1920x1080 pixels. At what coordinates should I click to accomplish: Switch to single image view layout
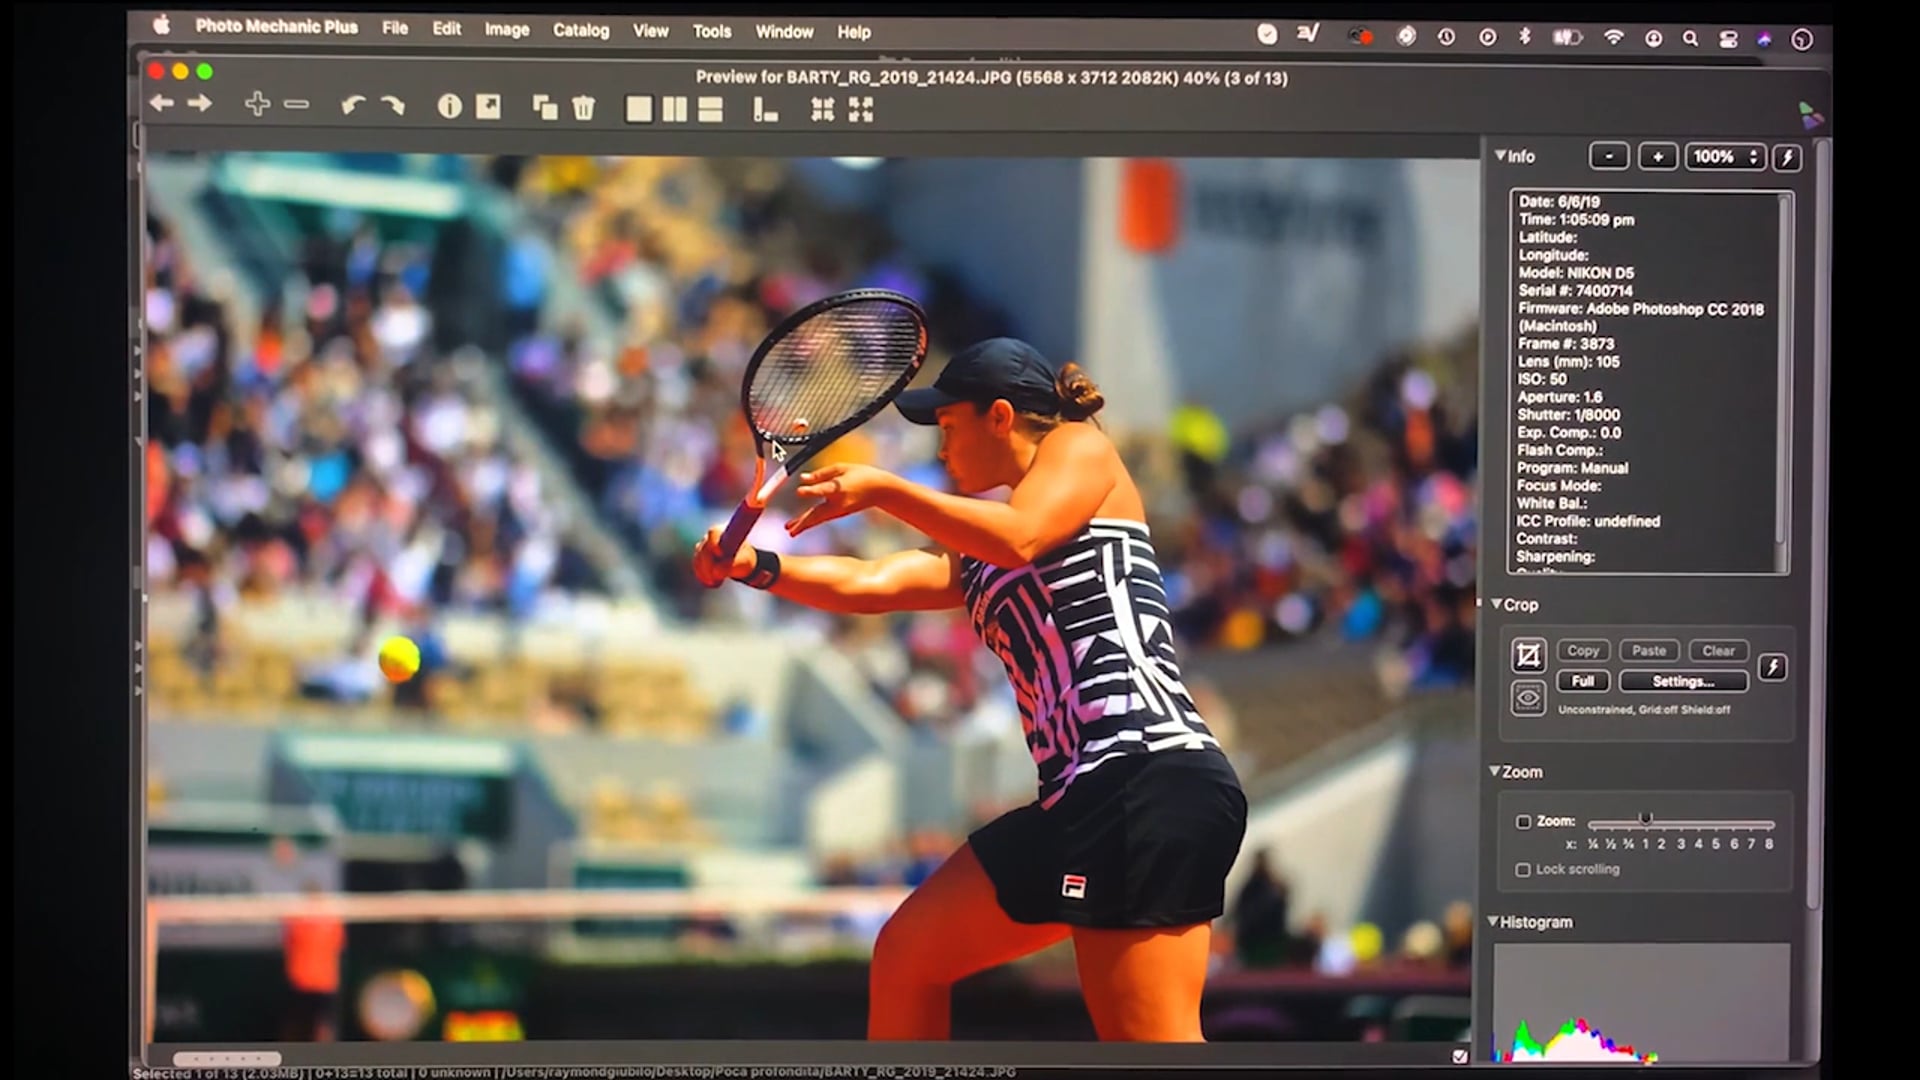[x=638, y=109]
